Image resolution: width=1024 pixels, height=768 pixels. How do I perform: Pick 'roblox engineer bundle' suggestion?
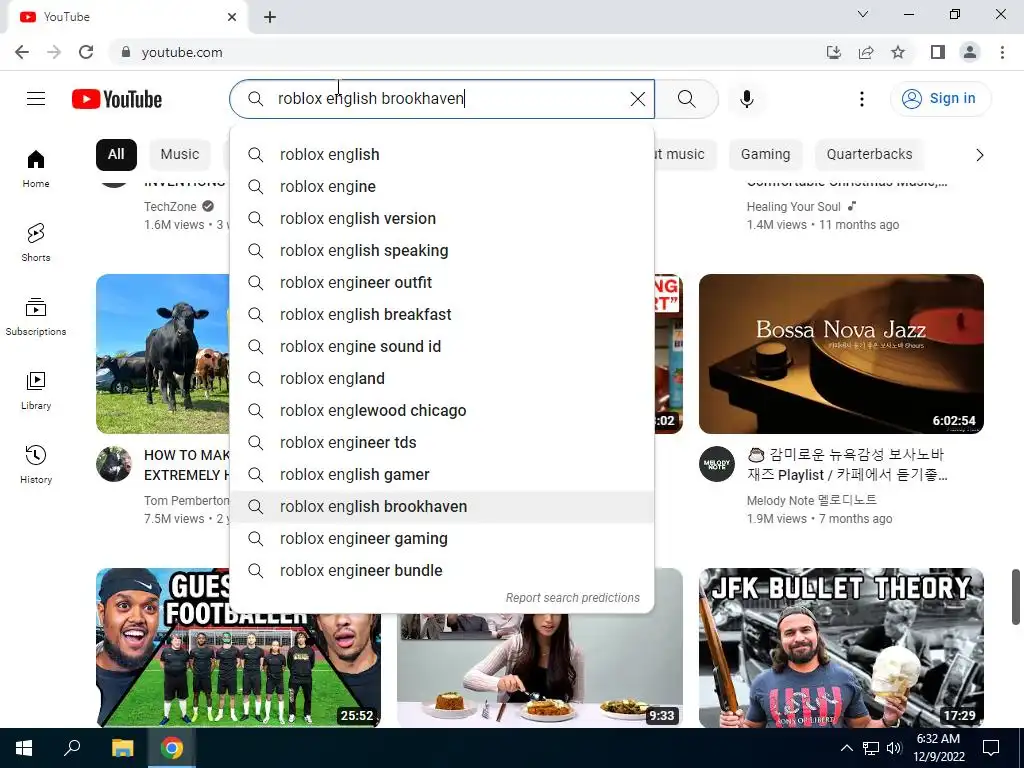click(x=442, y=571)
